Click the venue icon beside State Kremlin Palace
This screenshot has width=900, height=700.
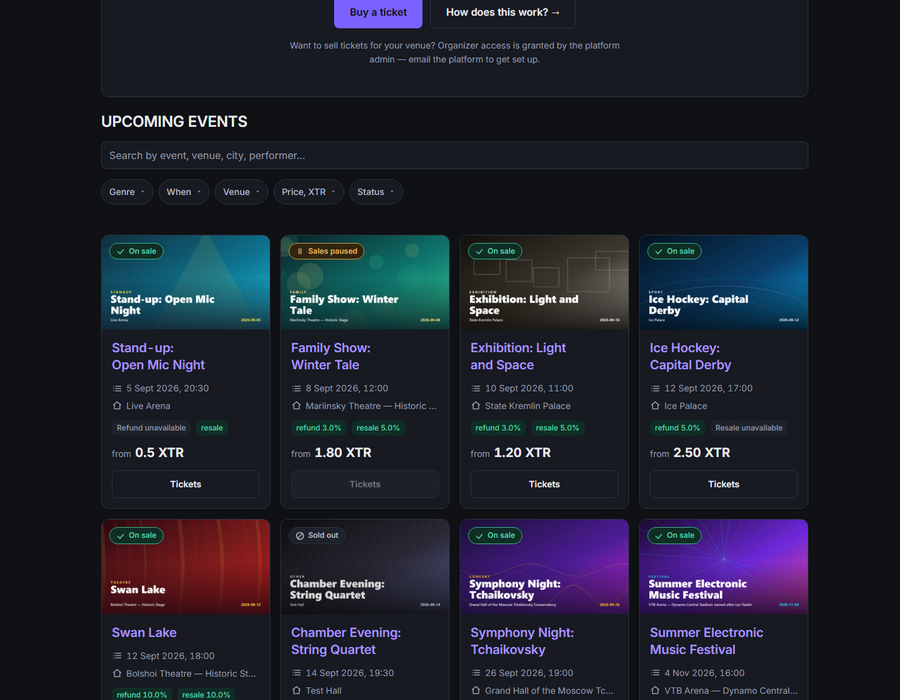tap(476, 406)
